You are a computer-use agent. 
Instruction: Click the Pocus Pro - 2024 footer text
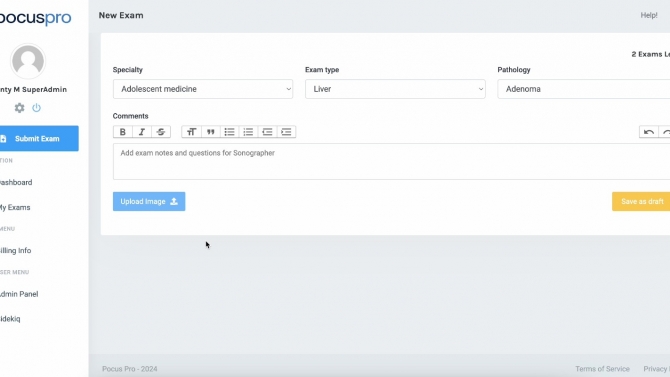point(129,369)
